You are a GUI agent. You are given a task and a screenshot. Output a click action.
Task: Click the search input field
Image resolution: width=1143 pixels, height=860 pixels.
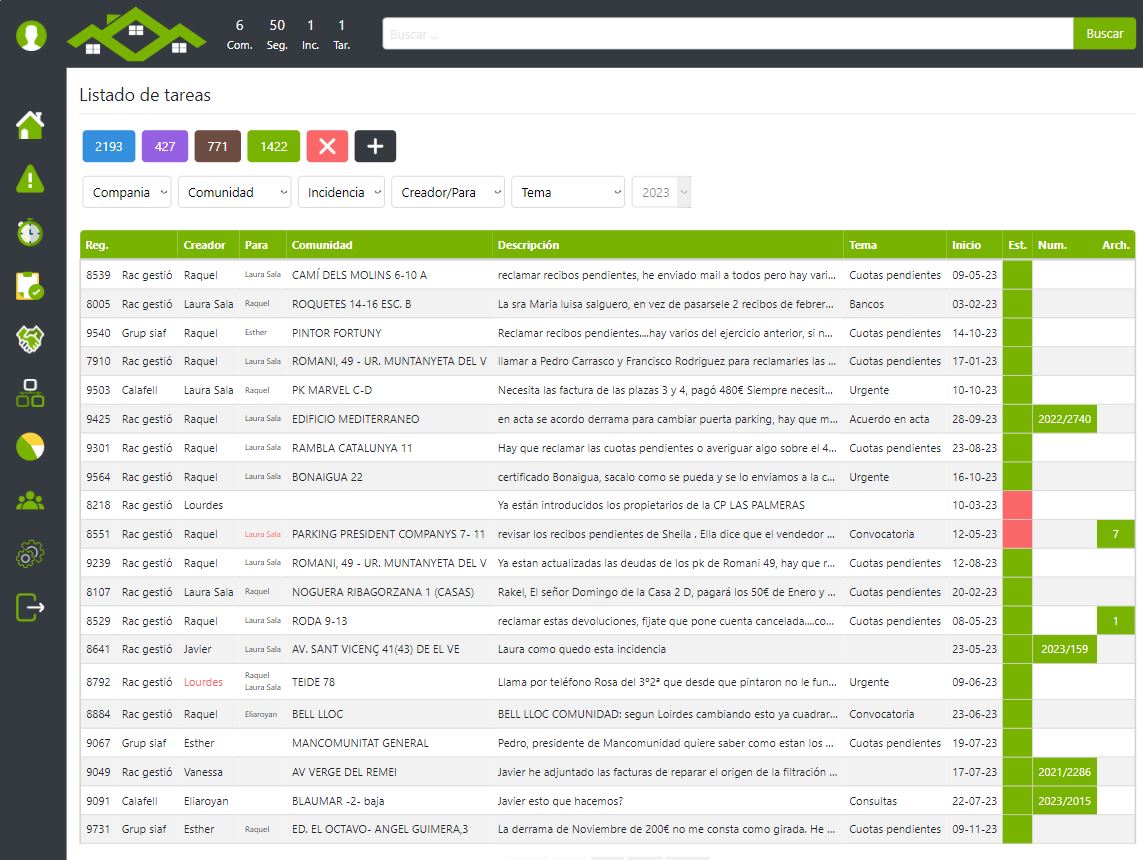click(727, 34)
